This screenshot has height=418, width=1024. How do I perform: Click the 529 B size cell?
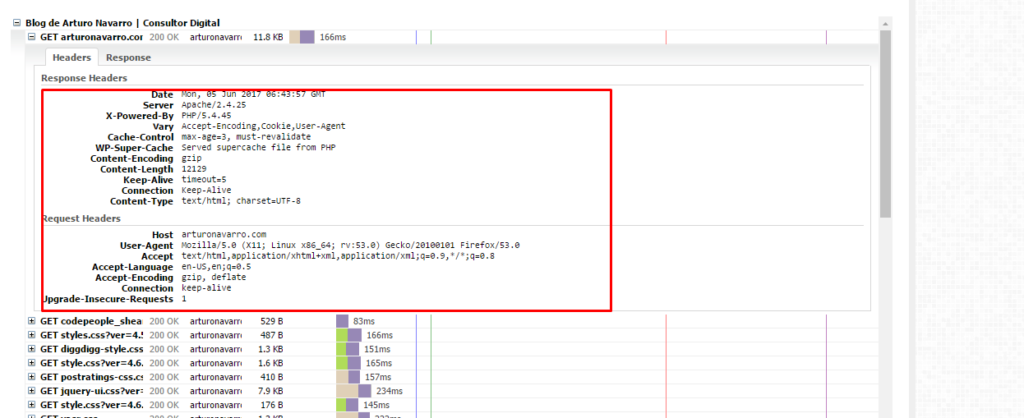pyautogui.click(x=271, y=321)
